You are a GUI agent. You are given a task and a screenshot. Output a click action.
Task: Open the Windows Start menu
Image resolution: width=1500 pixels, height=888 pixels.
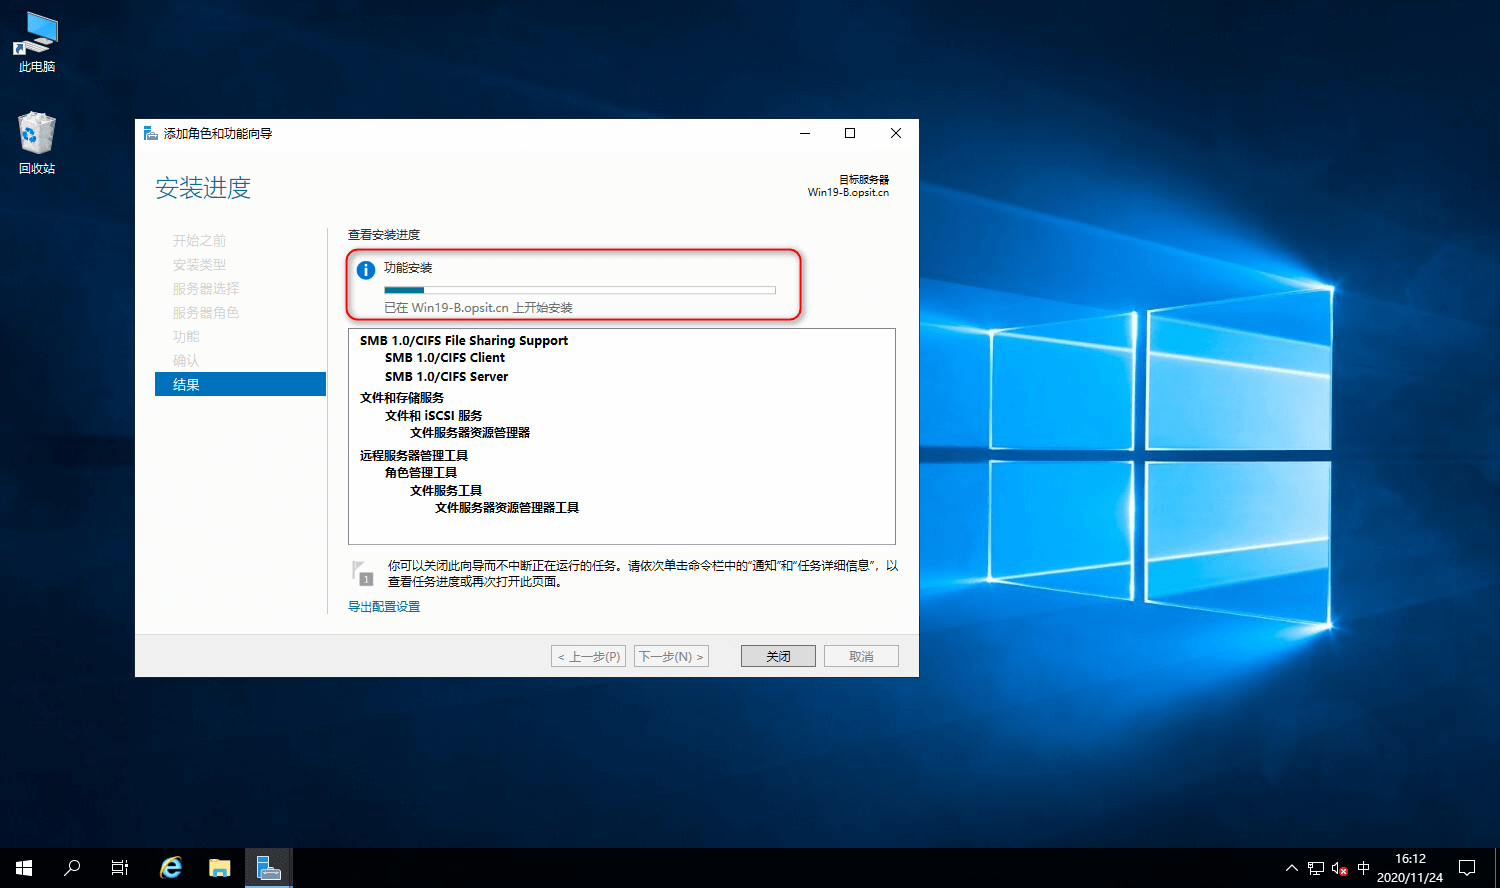click(24, 868)
